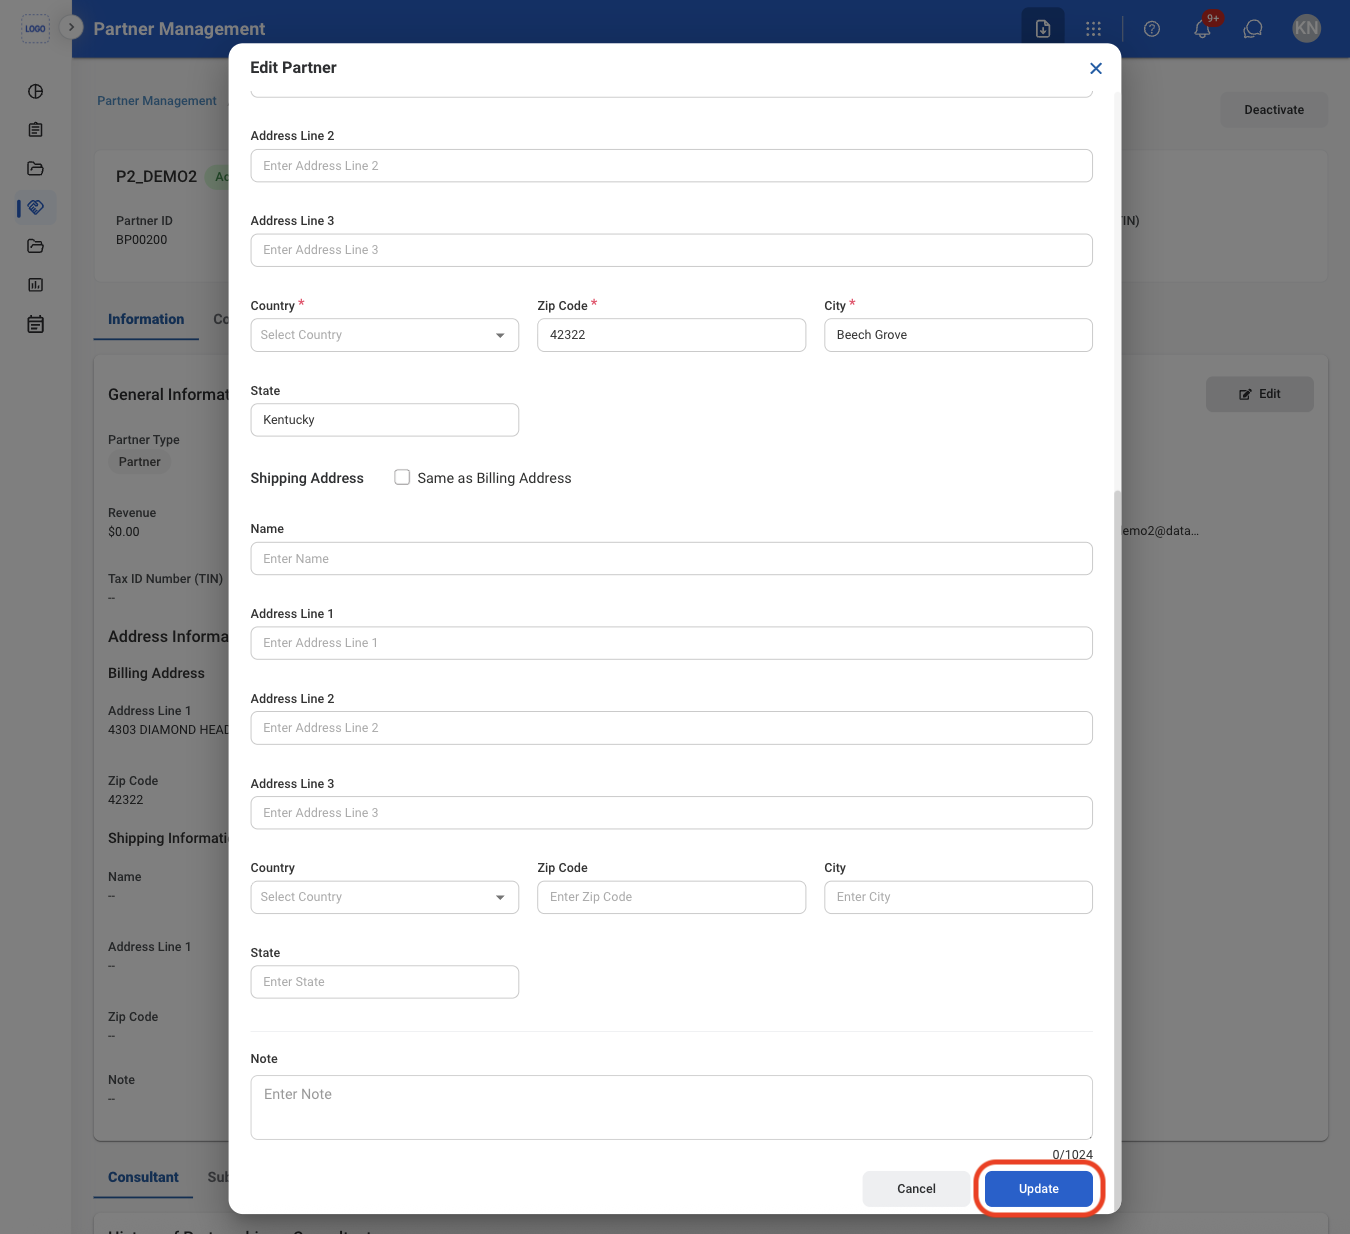
Task: Open the apps grid icon
Action: pyautogui.click(x=1094, y=29)
